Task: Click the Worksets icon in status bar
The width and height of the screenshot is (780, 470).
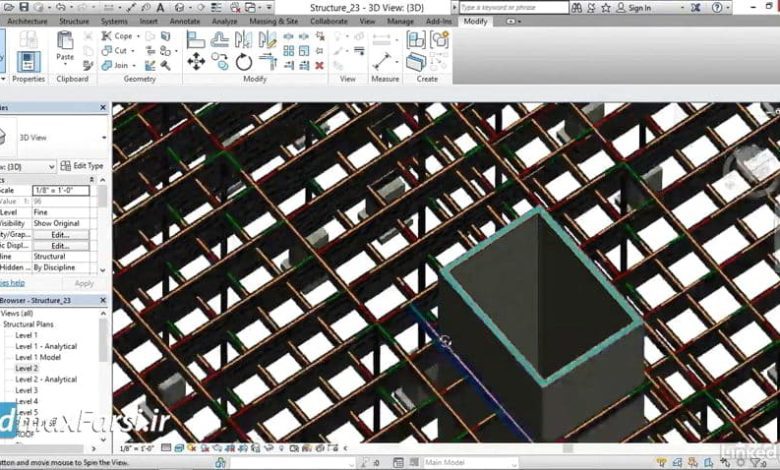Action: 221,463
